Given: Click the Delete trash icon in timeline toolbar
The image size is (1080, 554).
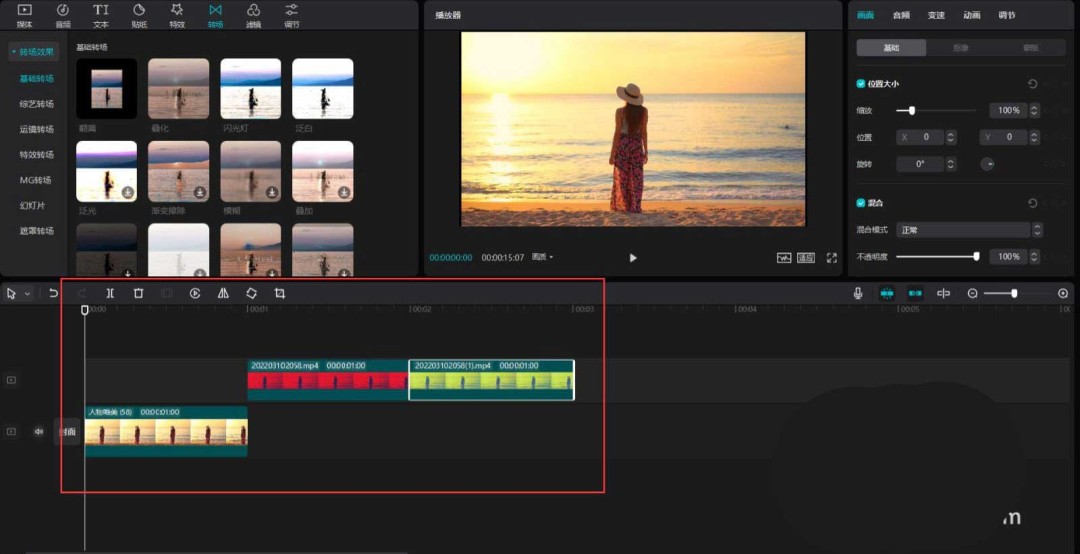Looking at the screenshot, I should pyautogui.click(x=138, y=293).
